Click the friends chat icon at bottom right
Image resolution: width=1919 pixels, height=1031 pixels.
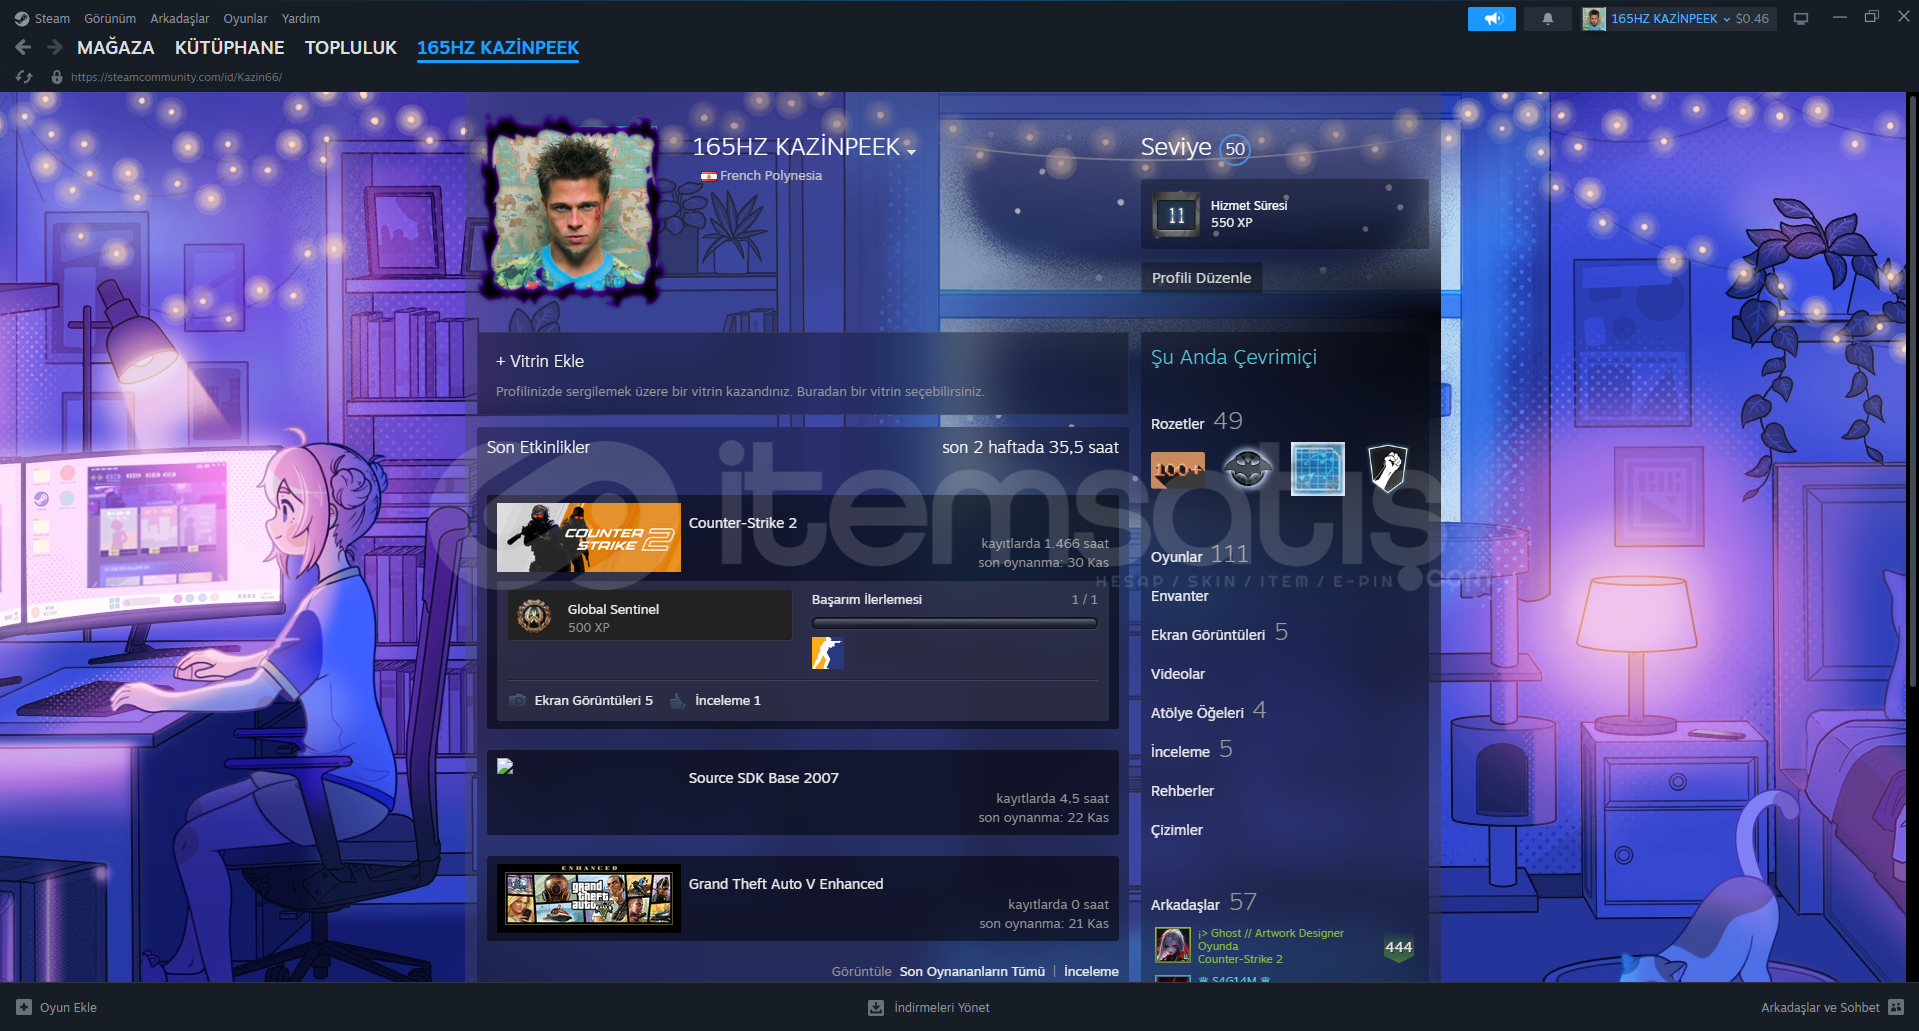click(x=1896, y=1007)
